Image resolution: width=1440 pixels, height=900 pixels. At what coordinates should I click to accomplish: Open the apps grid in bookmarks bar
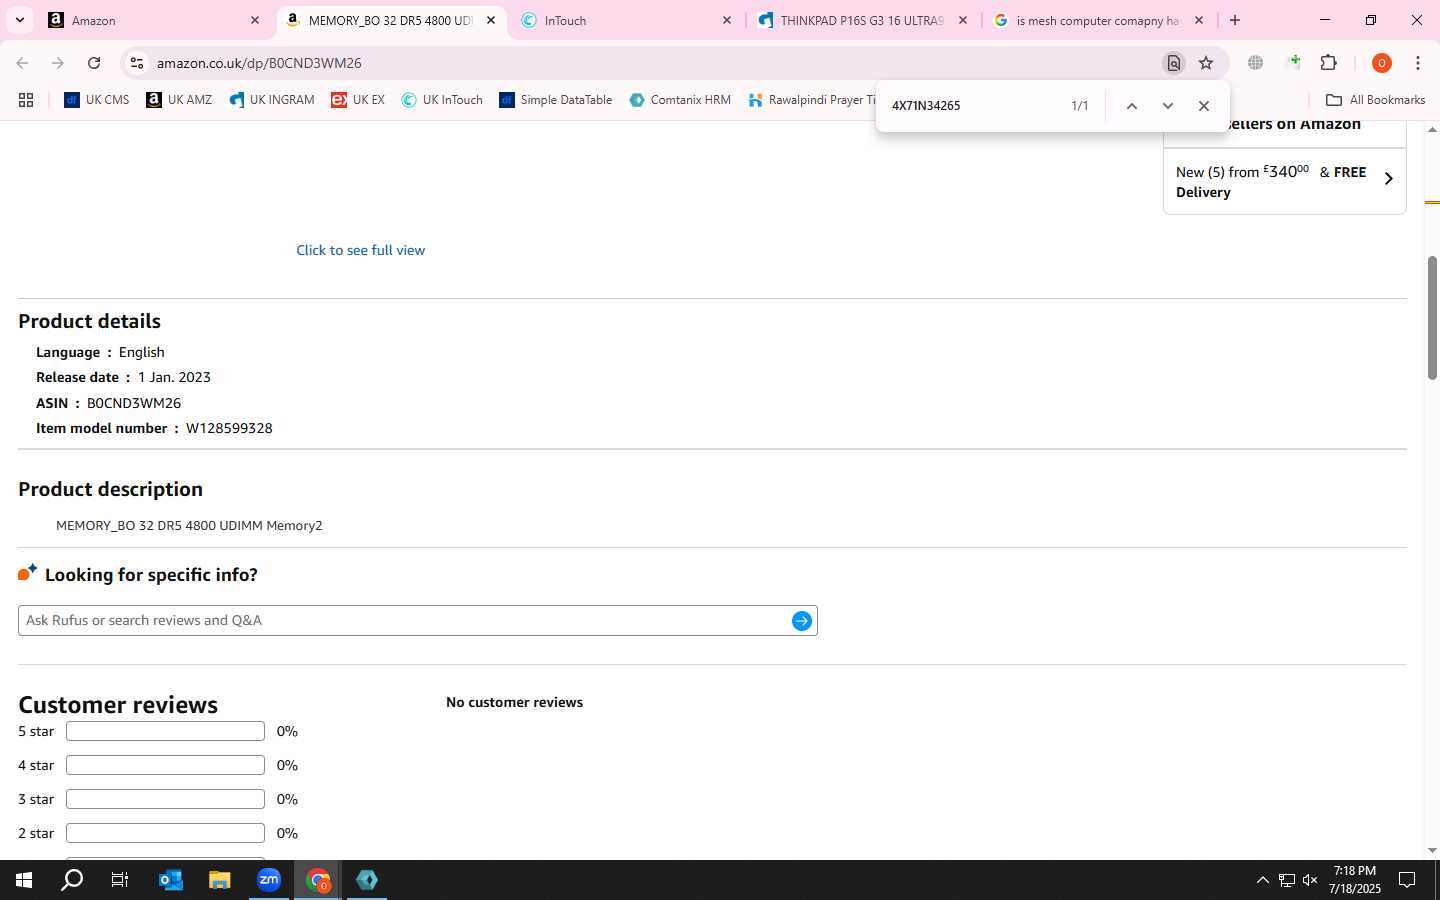coord(26,100)
